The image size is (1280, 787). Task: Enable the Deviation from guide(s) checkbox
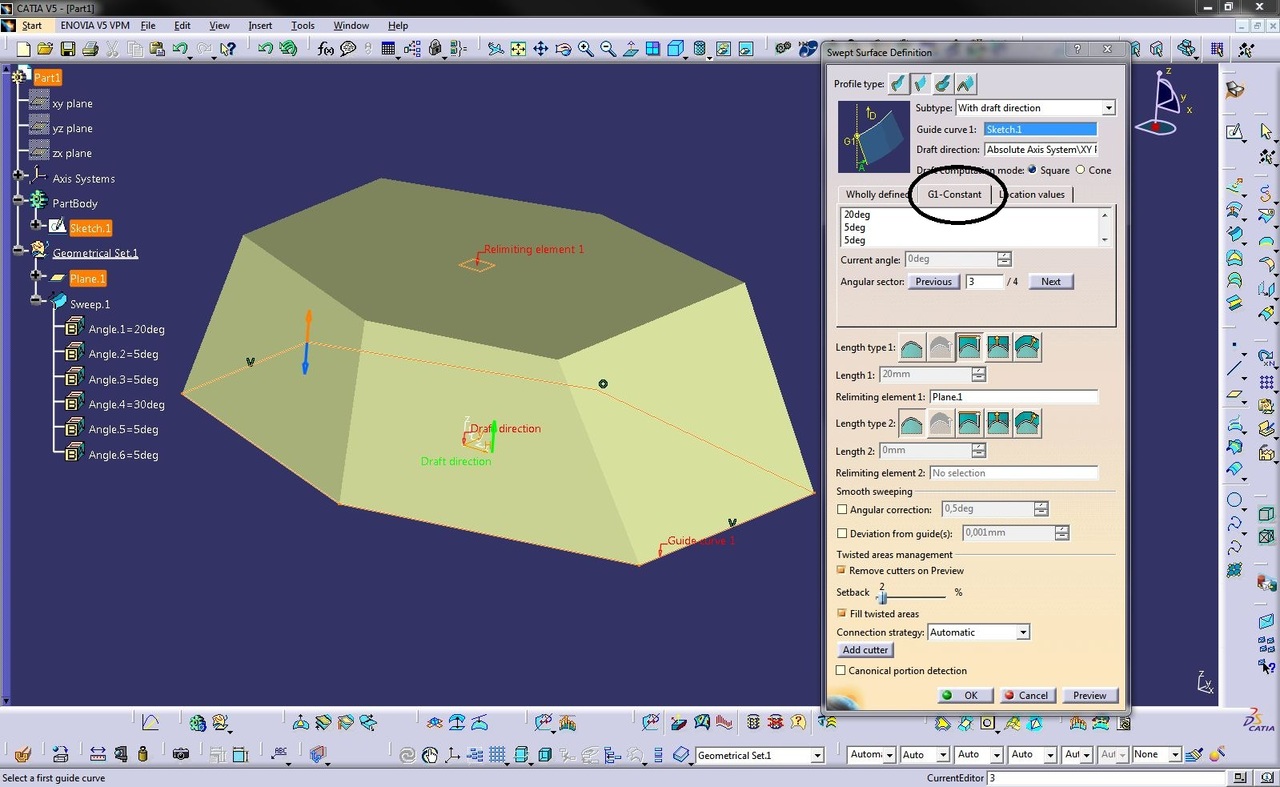tap(842, 534)
